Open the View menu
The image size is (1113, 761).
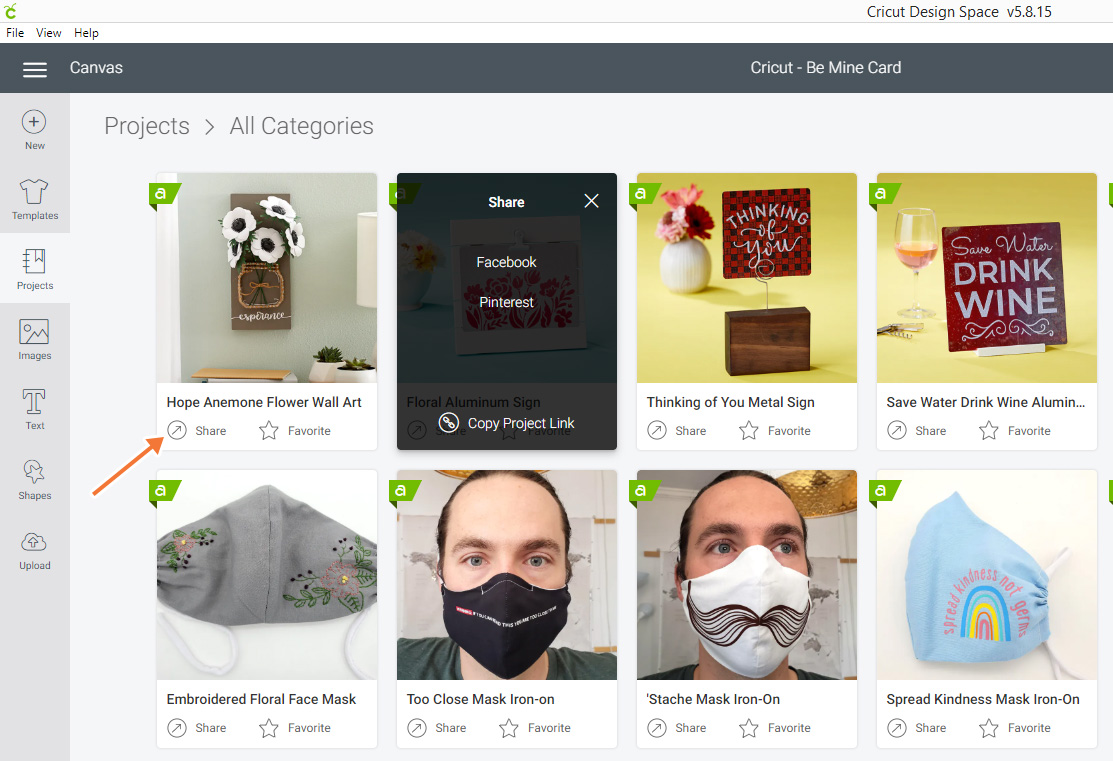point(48,33)
